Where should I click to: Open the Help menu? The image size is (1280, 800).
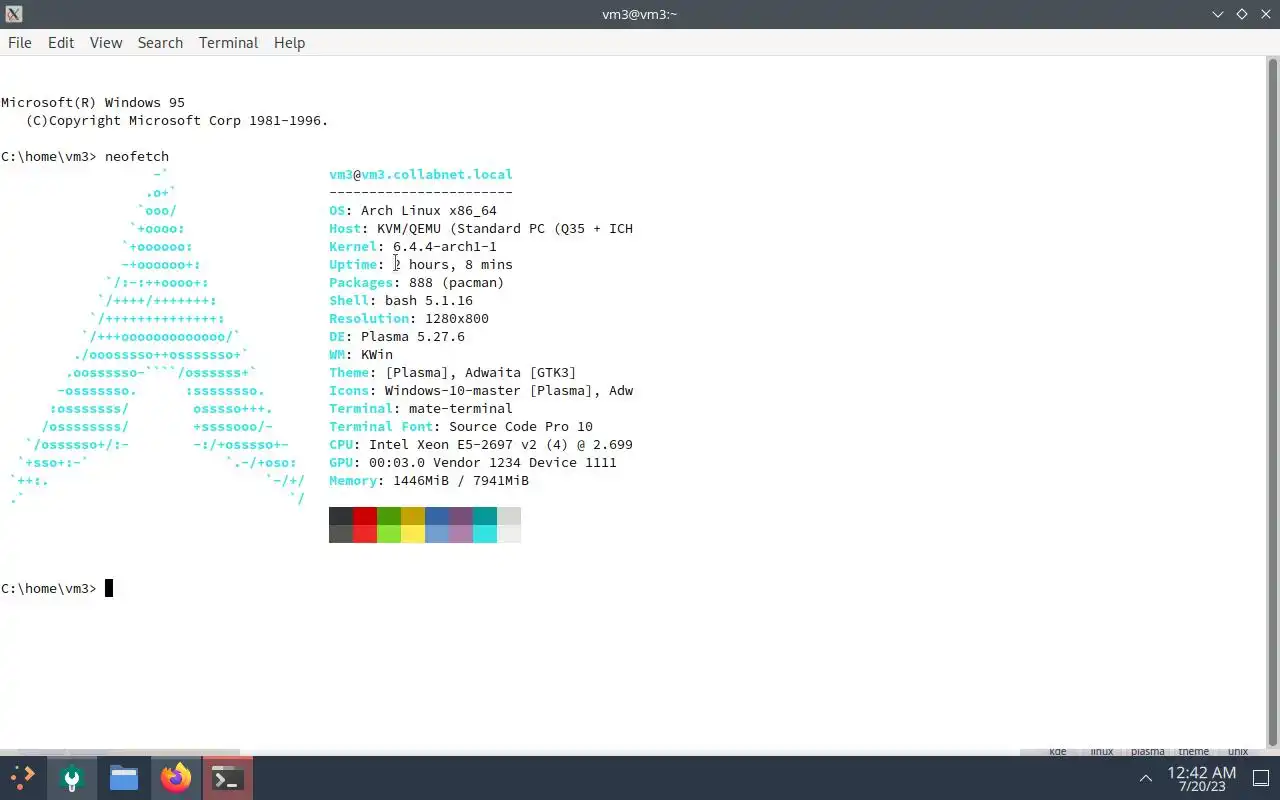point(289,43)
